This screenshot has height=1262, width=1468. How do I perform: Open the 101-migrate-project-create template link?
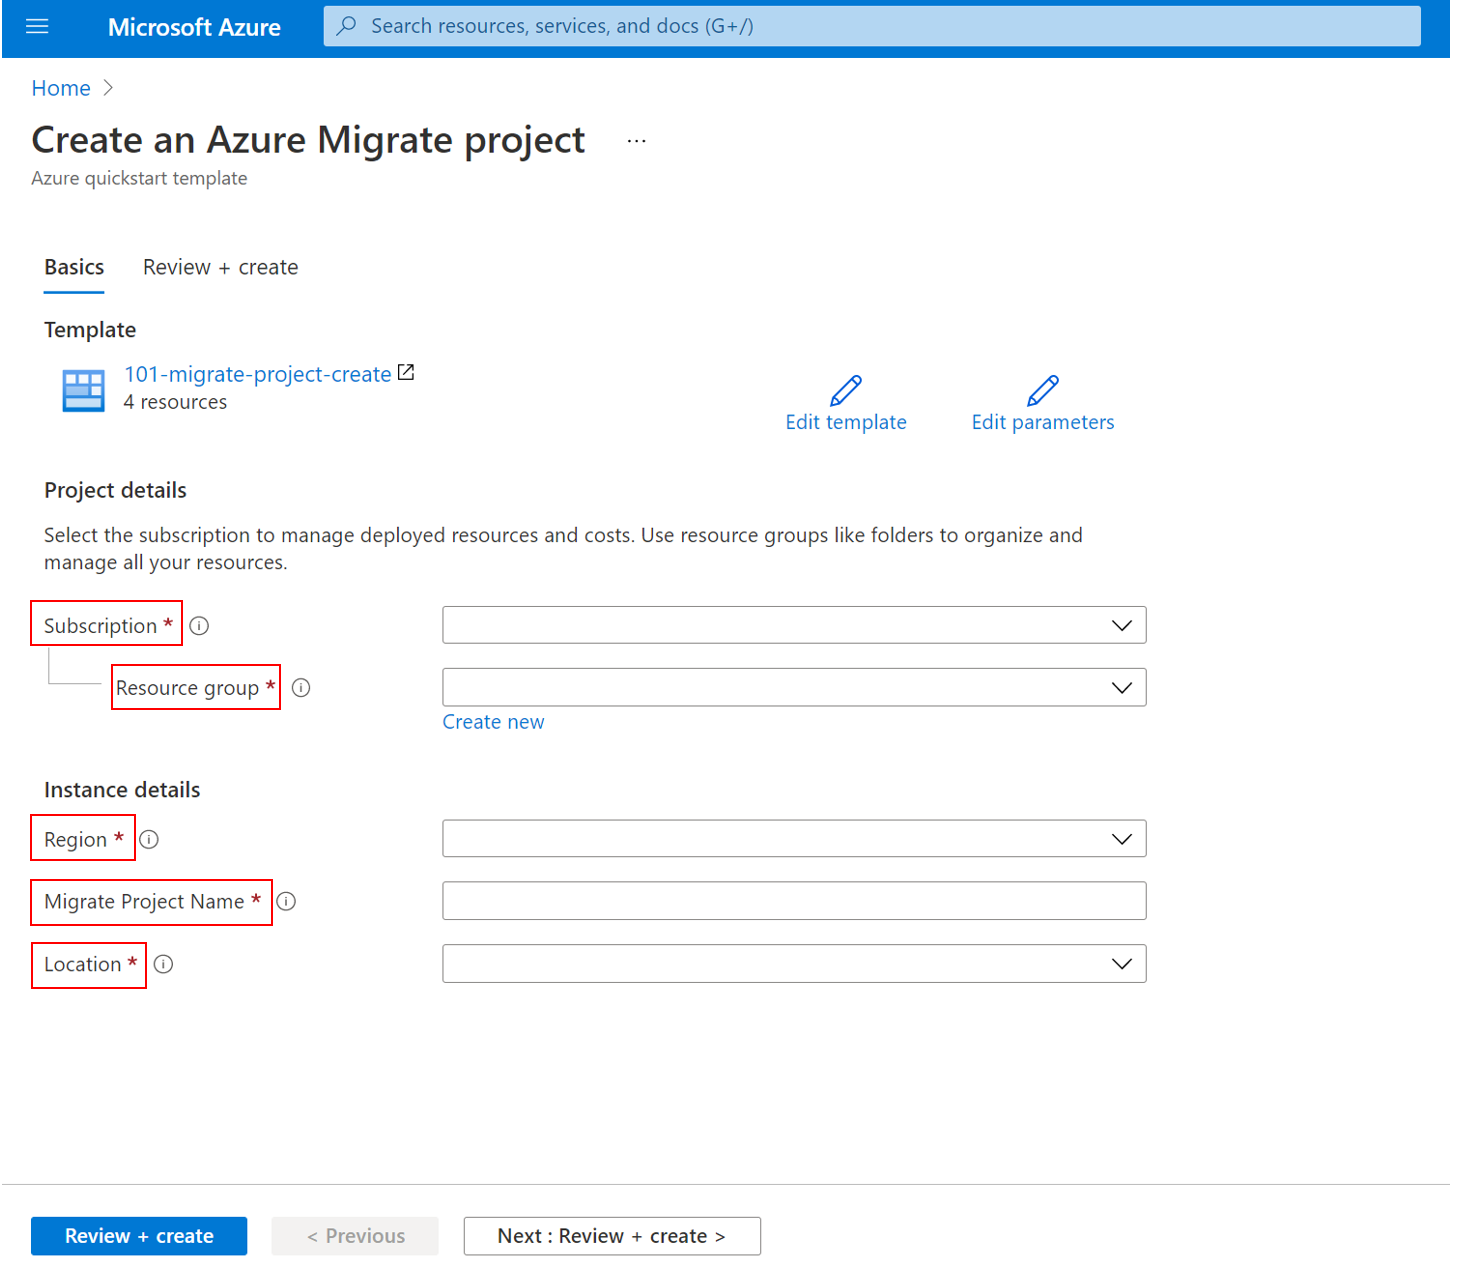coord(256,373)
